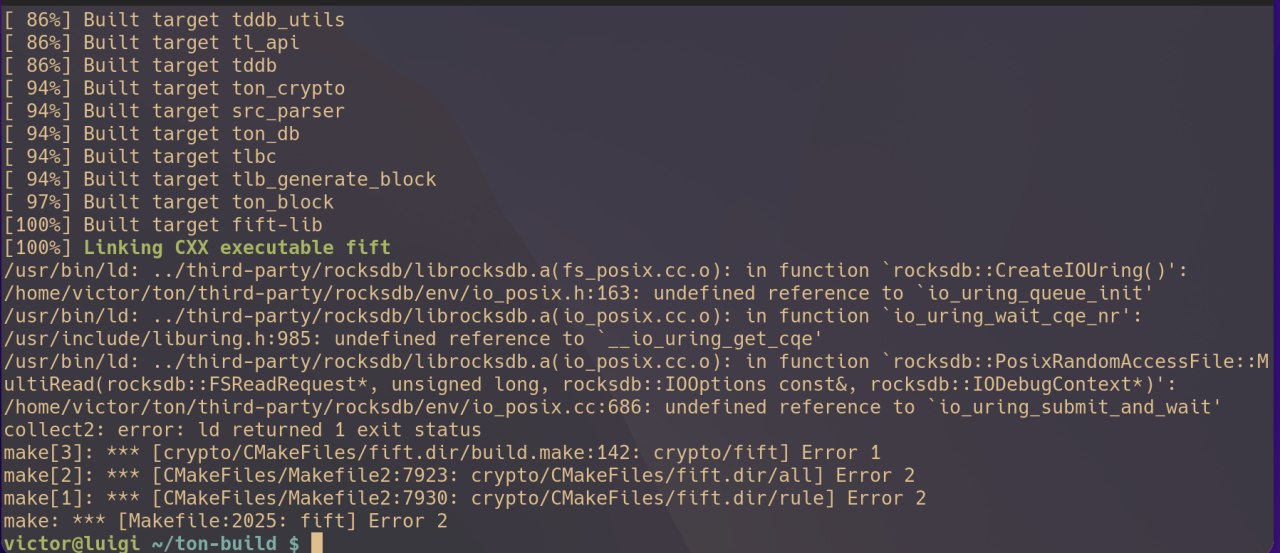
Task: Click the 'make[3]' build.make:142 error line
Action: [442, 453]
